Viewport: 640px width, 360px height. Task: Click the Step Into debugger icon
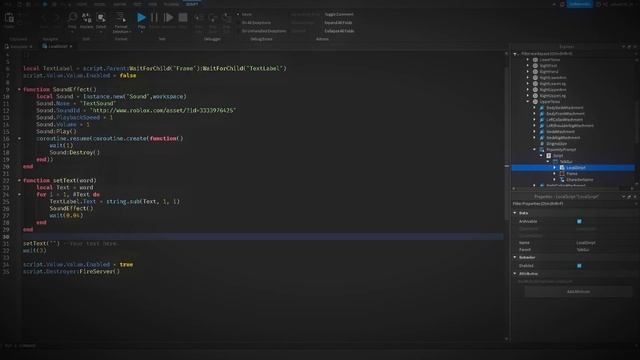[199, 18]
